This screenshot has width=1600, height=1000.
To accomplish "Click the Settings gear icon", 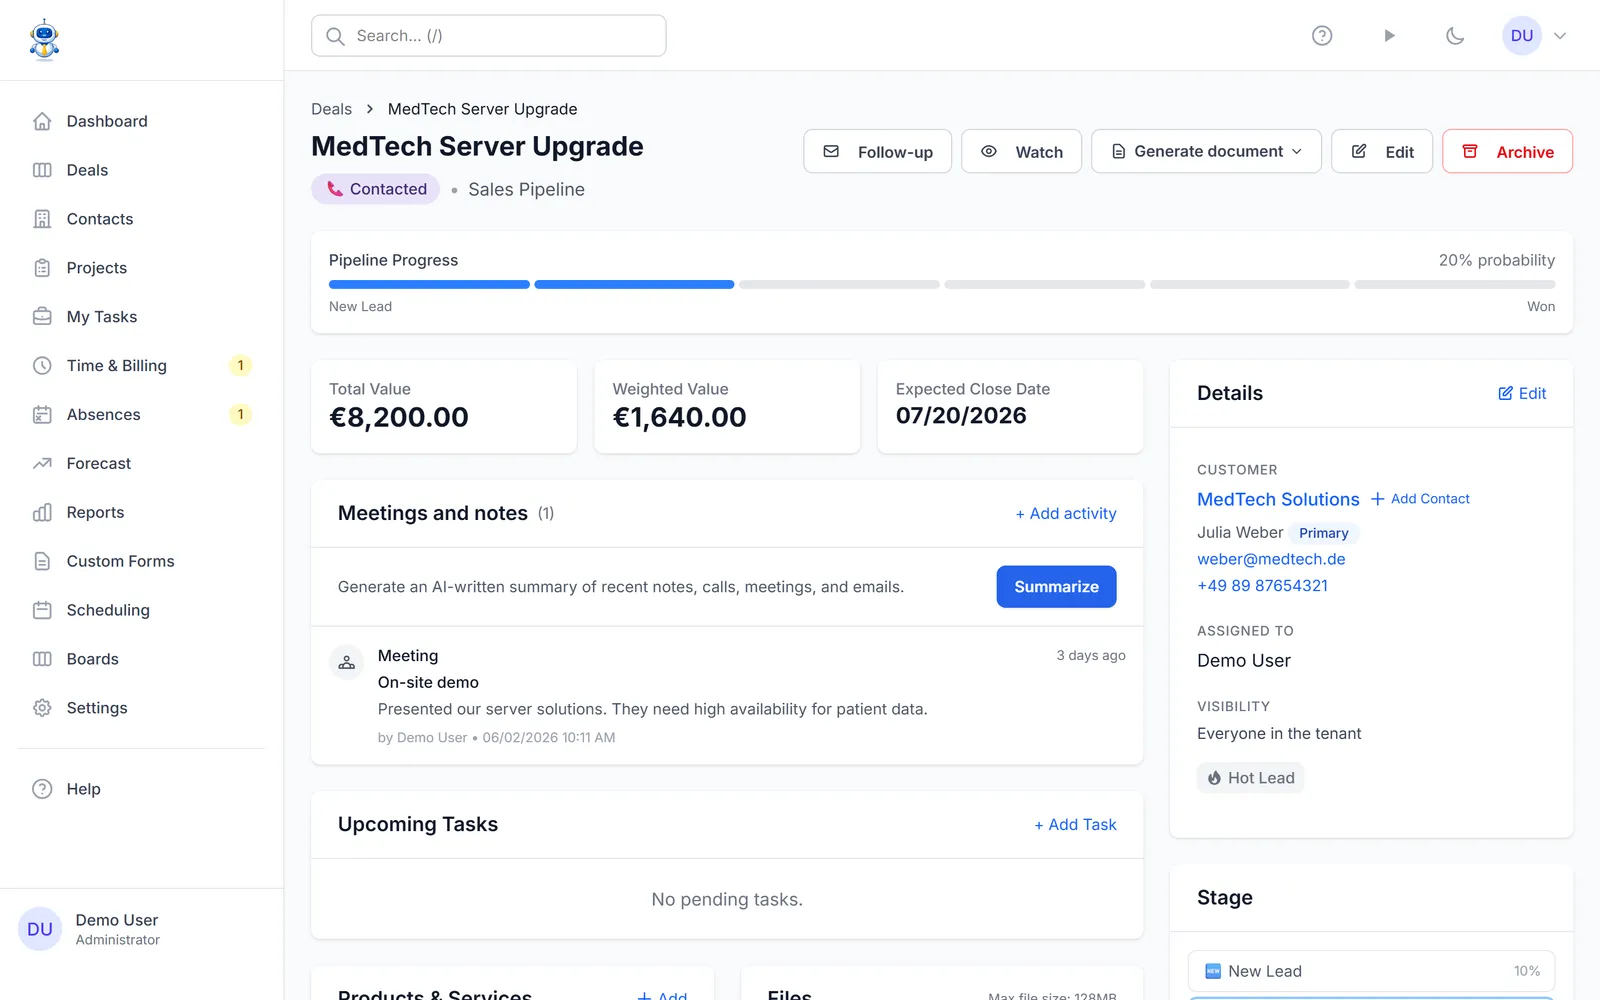I will [42, 708].
